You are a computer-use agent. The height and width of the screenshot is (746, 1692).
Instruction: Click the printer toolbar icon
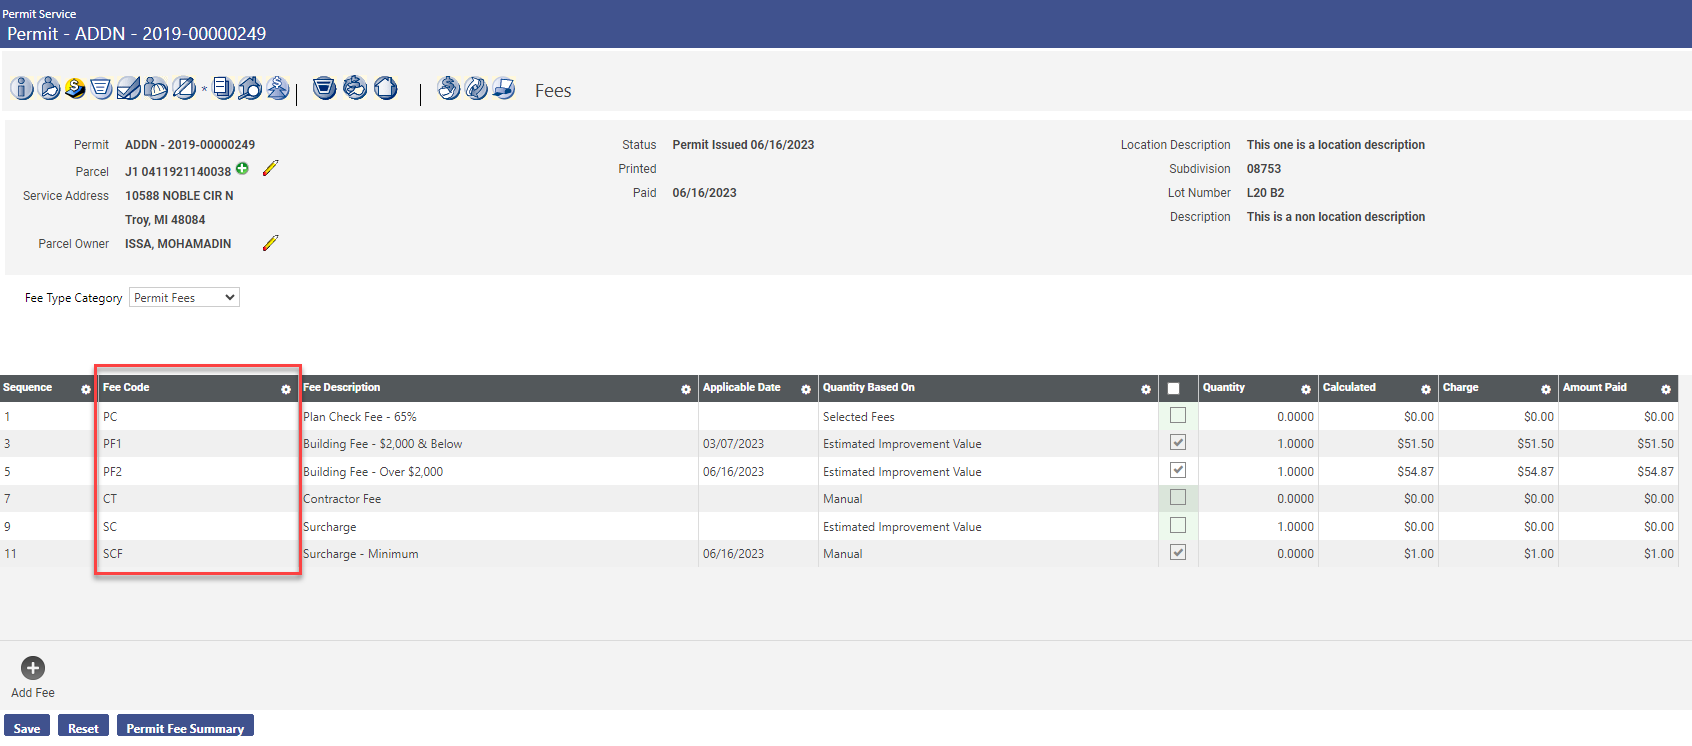(x=503, y=88)
